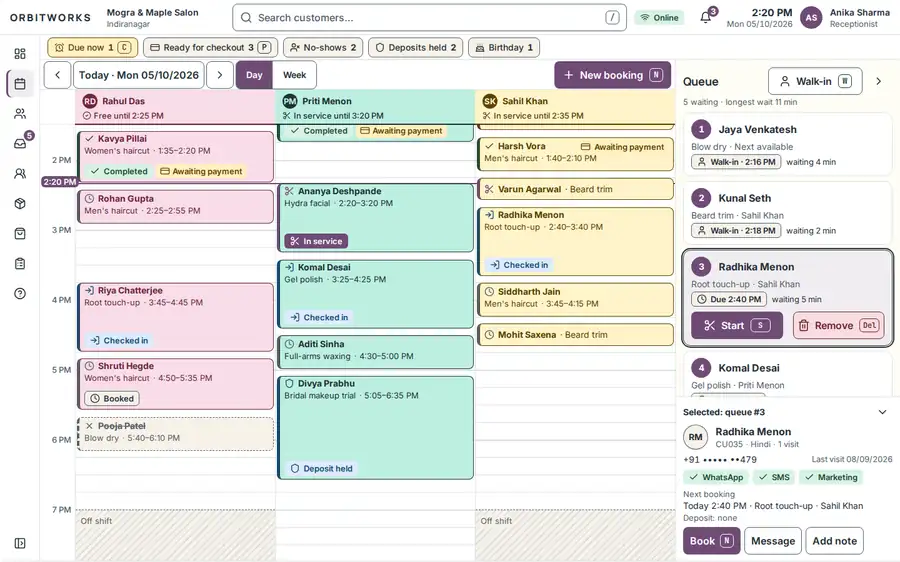
Task: Open Shruti Hegde Women's haircut appointment
Action: pos(175,384)
